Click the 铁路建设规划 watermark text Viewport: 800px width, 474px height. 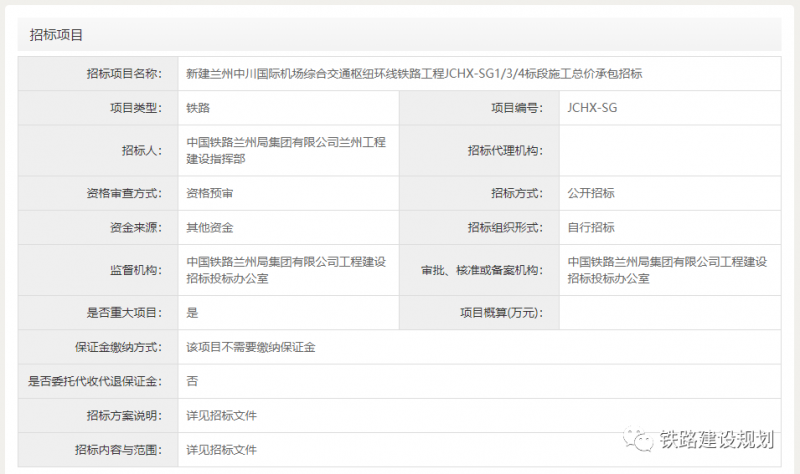[716, 441]
